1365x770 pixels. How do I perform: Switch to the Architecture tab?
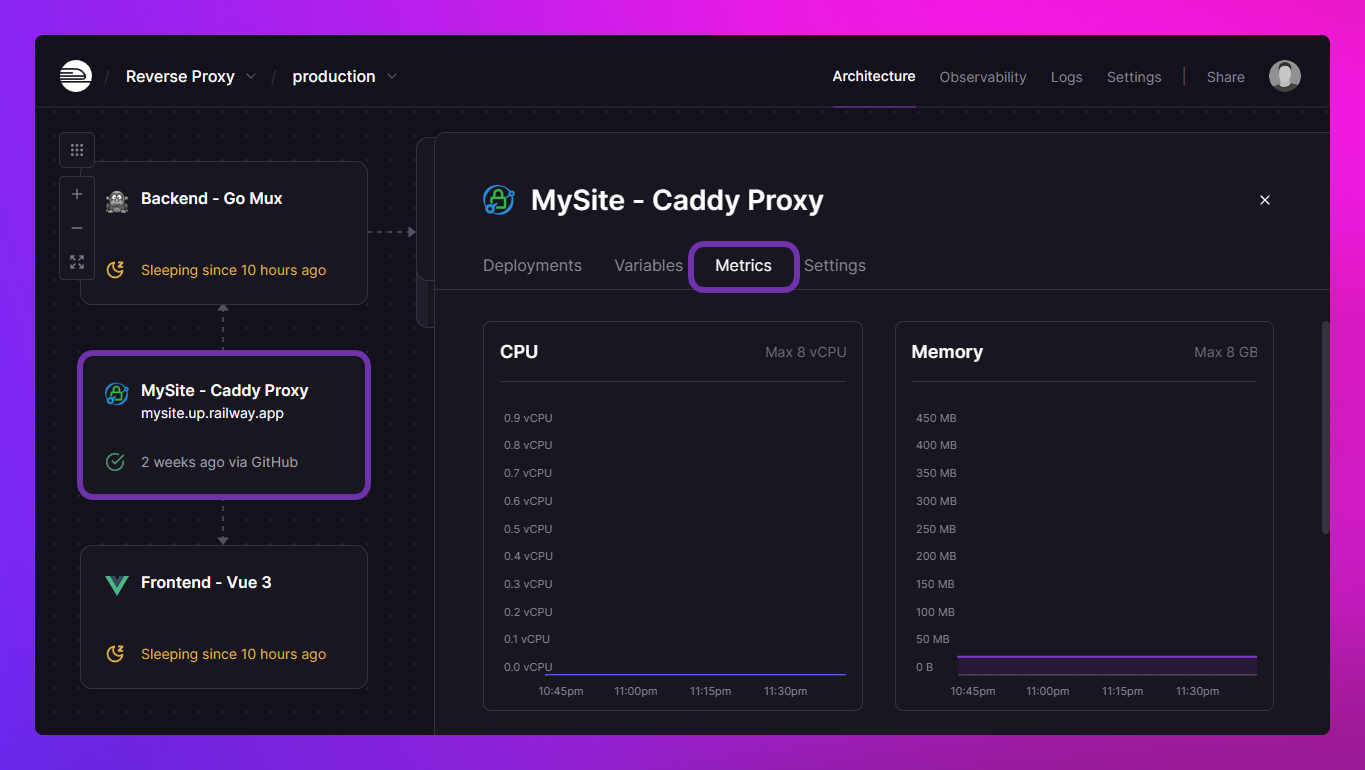pos(874,76)
